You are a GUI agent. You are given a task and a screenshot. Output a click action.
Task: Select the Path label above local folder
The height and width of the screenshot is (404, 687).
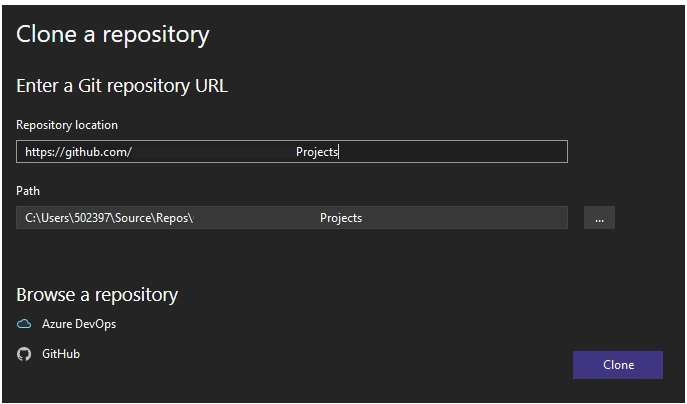(x=28, y=191)
